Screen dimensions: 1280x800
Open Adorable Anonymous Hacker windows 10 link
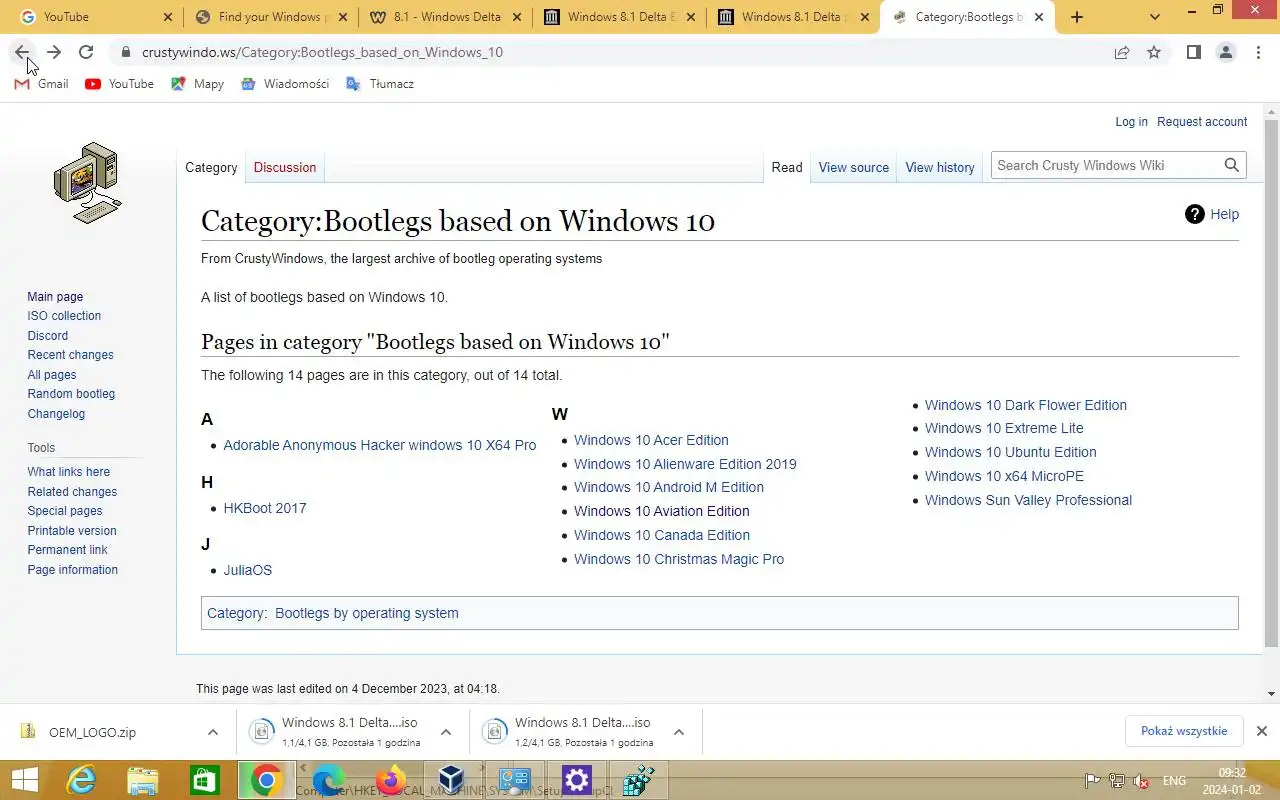pos(380,445)
